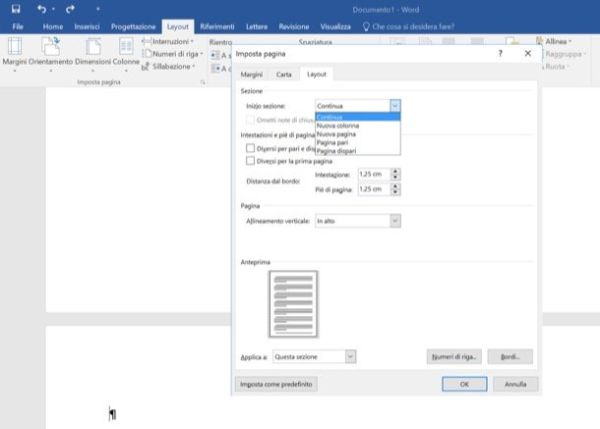Choose Pagina pari in the list
Screen dimensions: 600x429
click(x=358, y=142)
